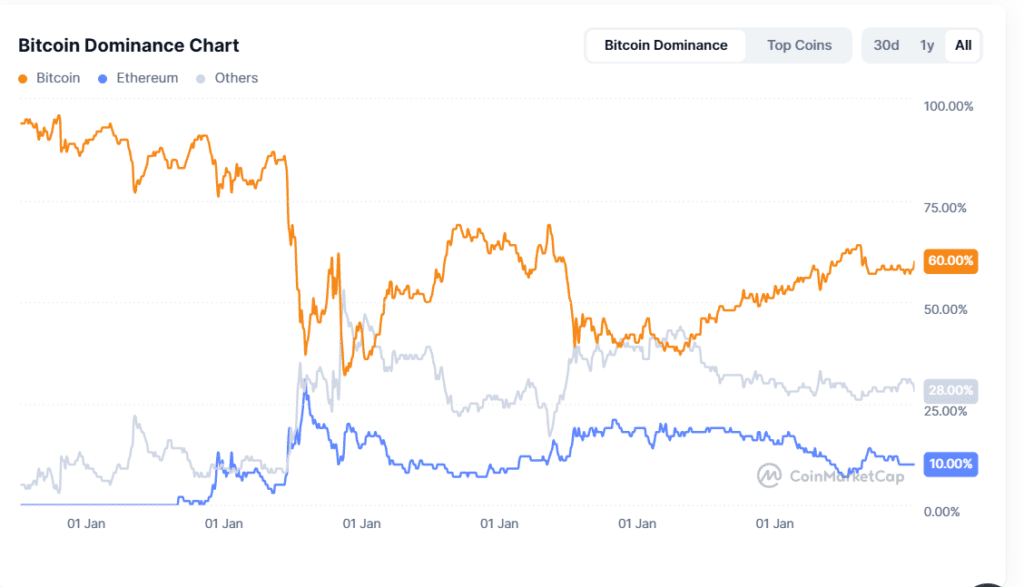Click the blue 10.00% Ethereum badge
Image resolution: width=1024 pixels, height=587 pixels.
949,464
